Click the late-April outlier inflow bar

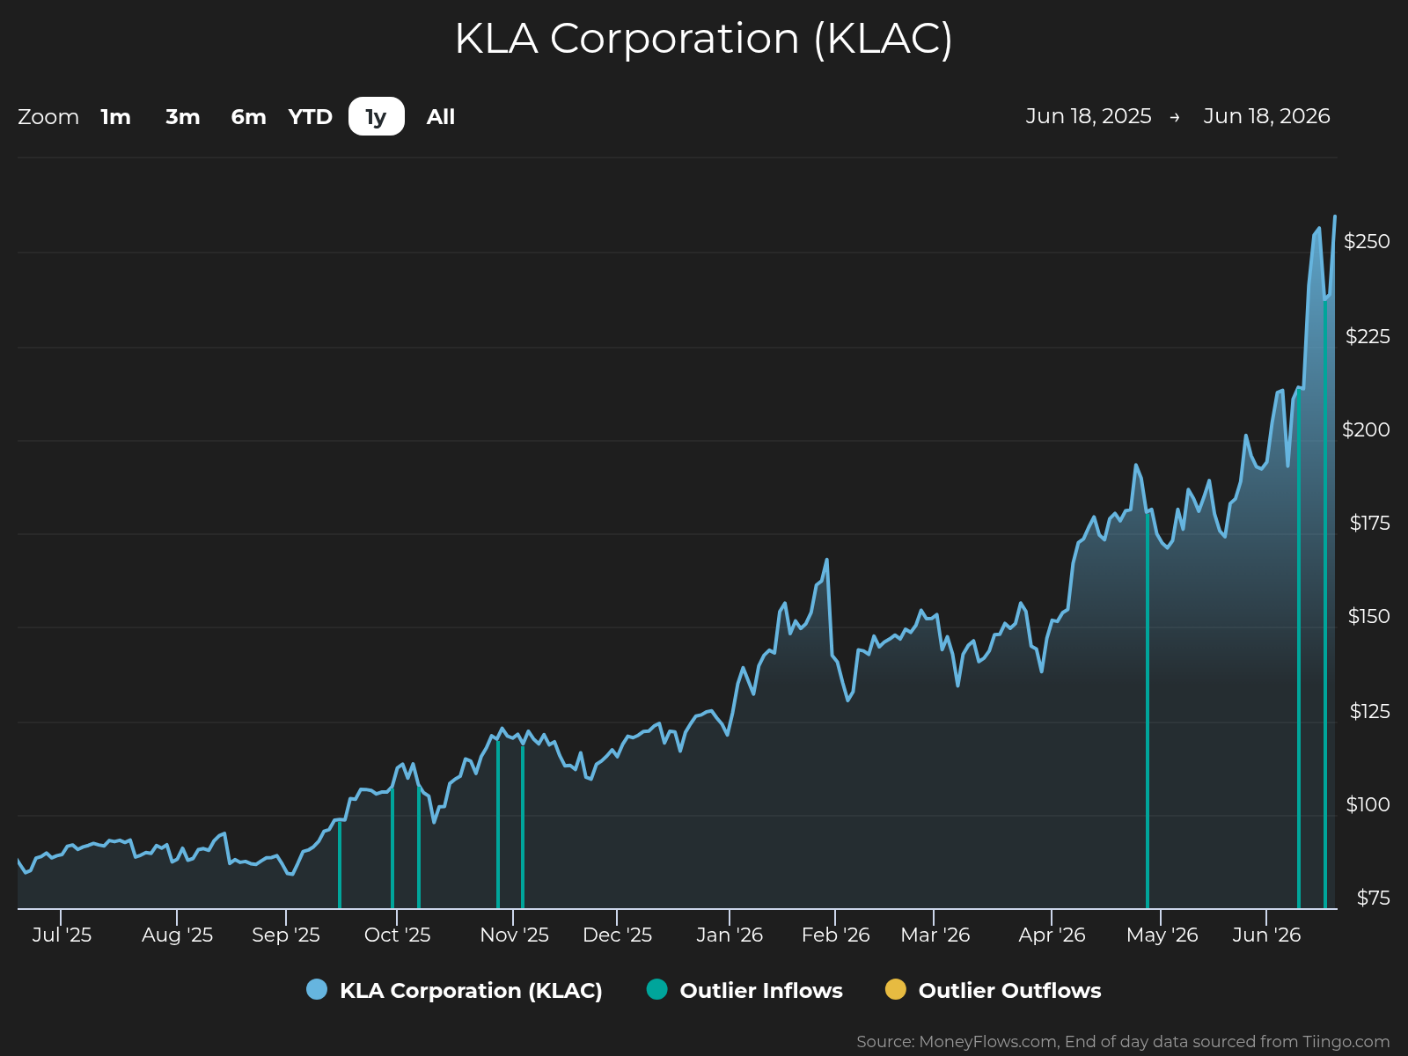point(1147,710)
